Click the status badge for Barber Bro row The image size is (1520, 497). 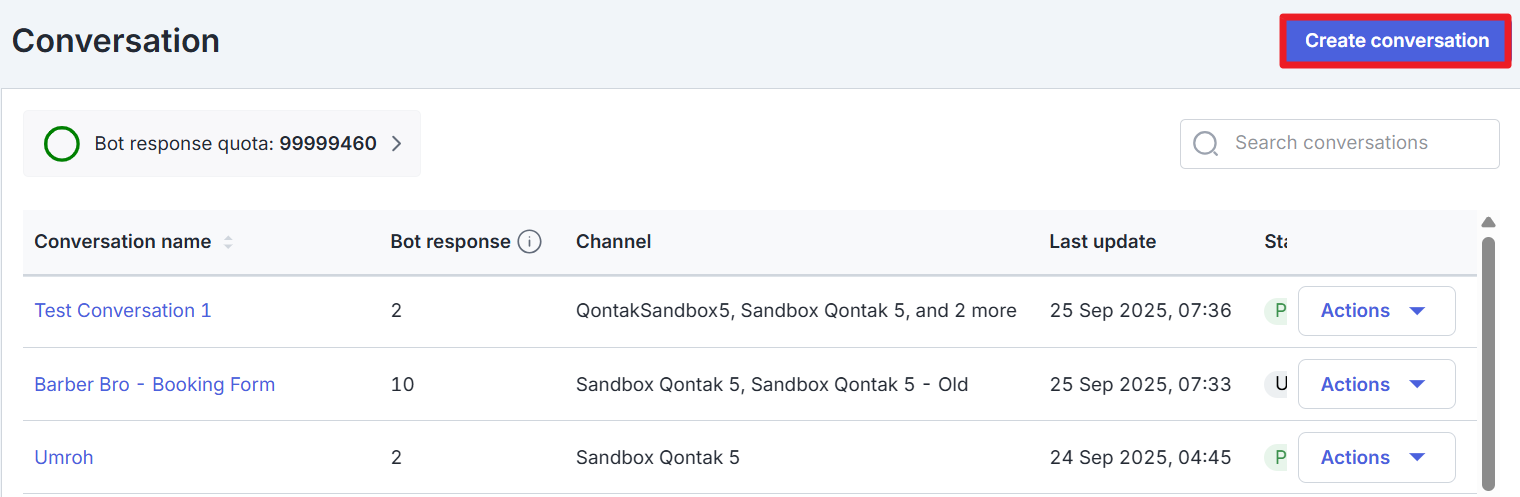coord(1277,385)
